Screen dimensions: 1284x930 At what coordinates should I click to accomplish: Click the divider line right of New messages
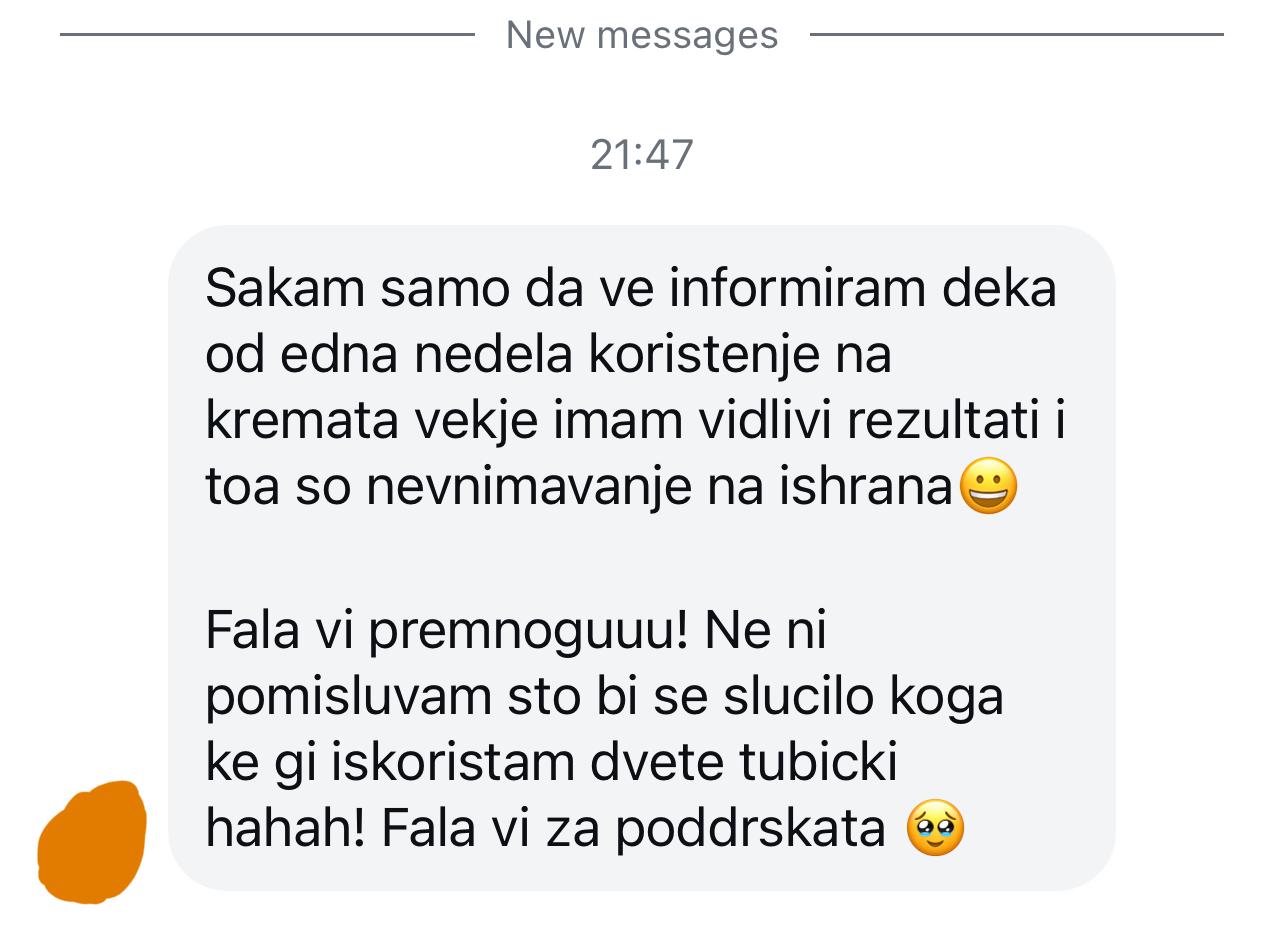tap(1016, 34)
